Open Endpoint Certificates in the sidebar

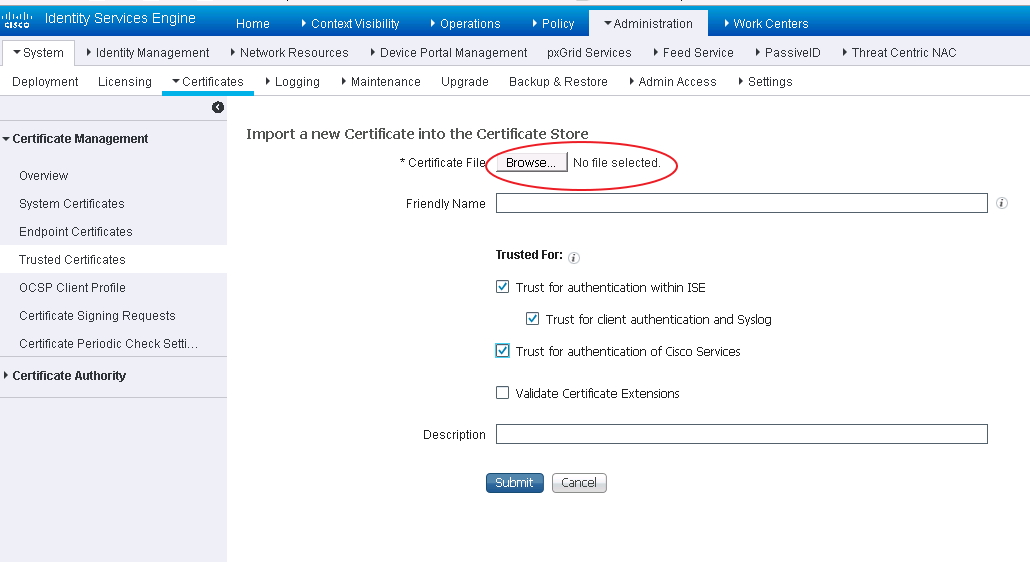[x=76, y=232]
